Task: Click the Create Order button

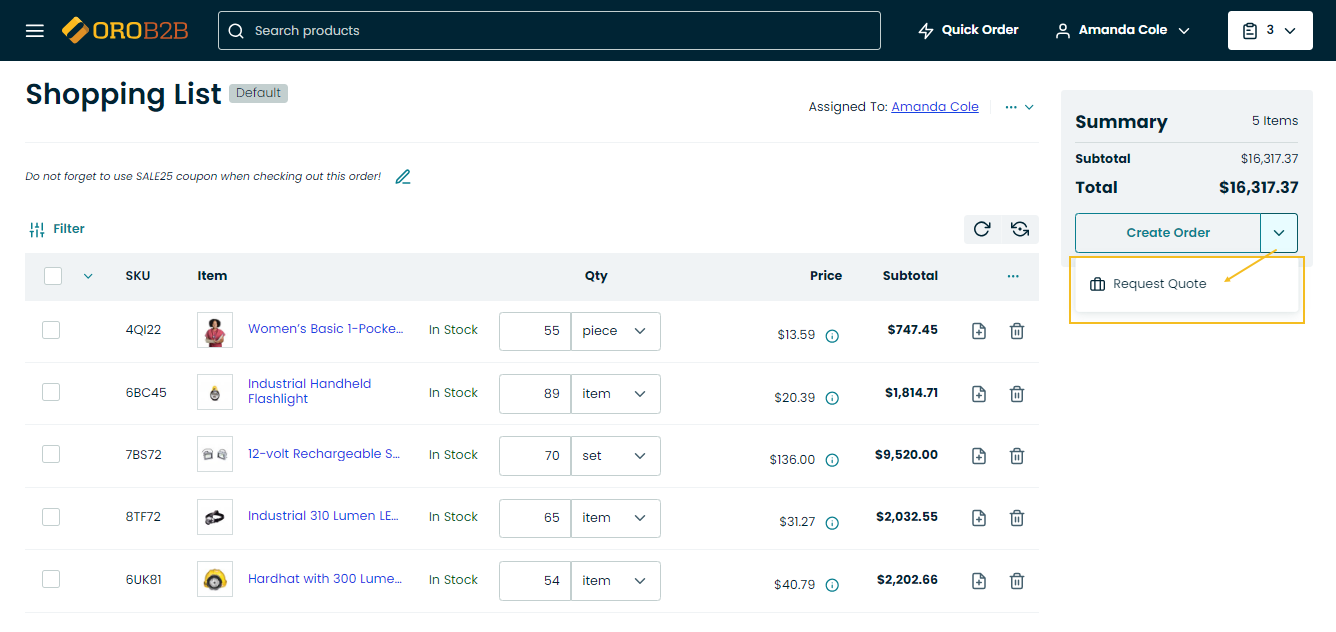Action: click(x=1167, y=233)
